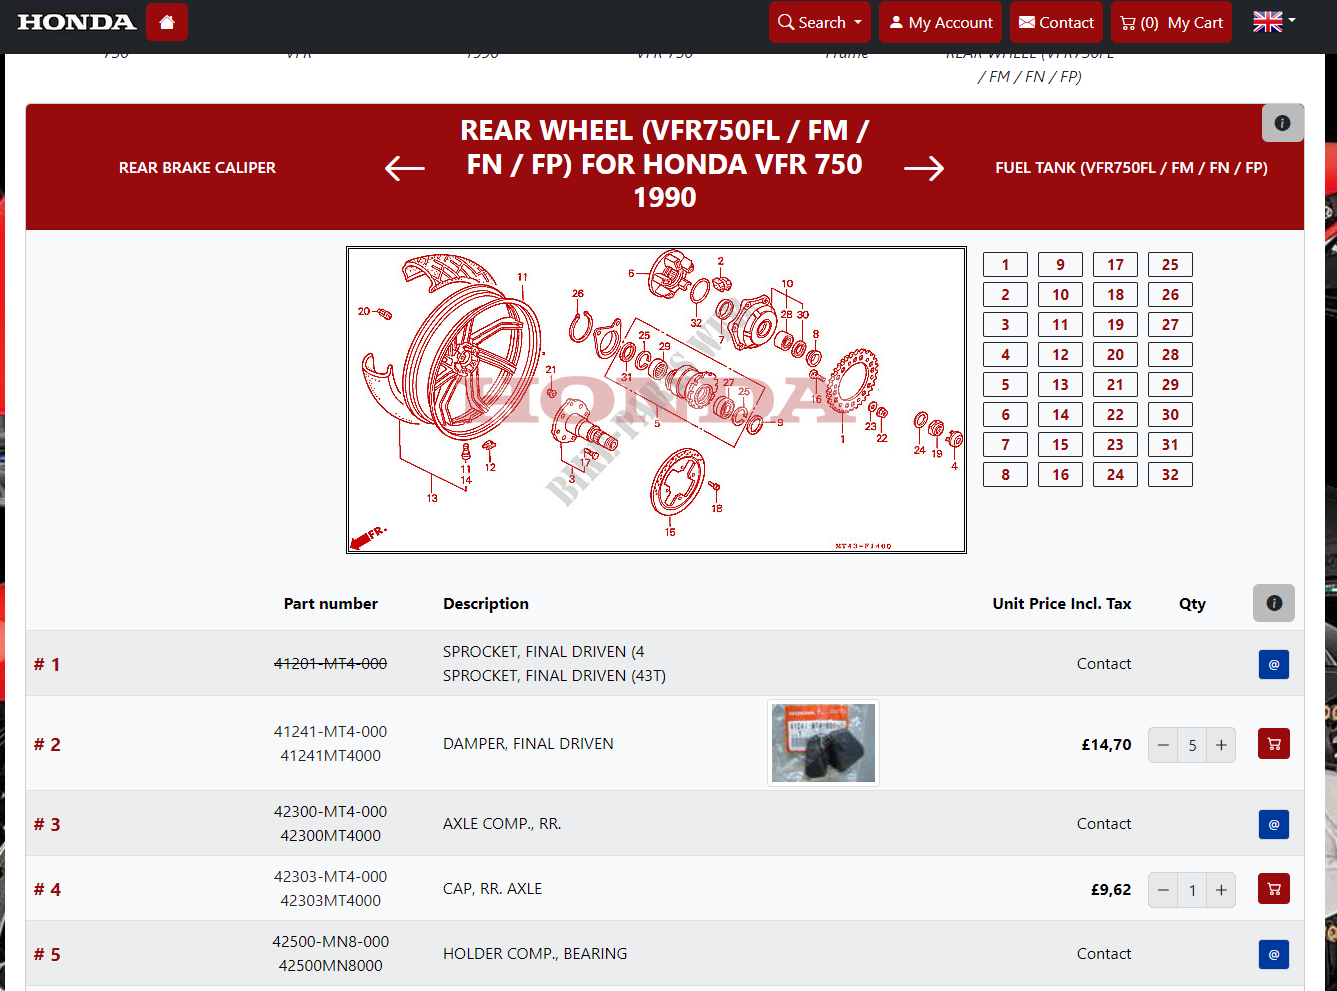Click the quantity field for CAP, RR. AXLE
This screenshot has height=991, width=1337.
pos(1192,890)
